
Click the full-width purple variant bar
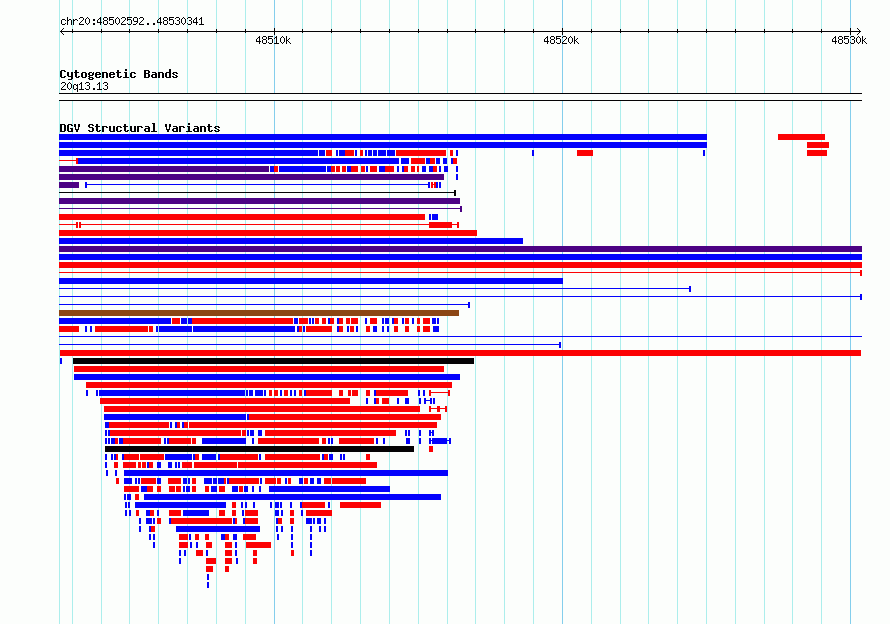point(460,249)
